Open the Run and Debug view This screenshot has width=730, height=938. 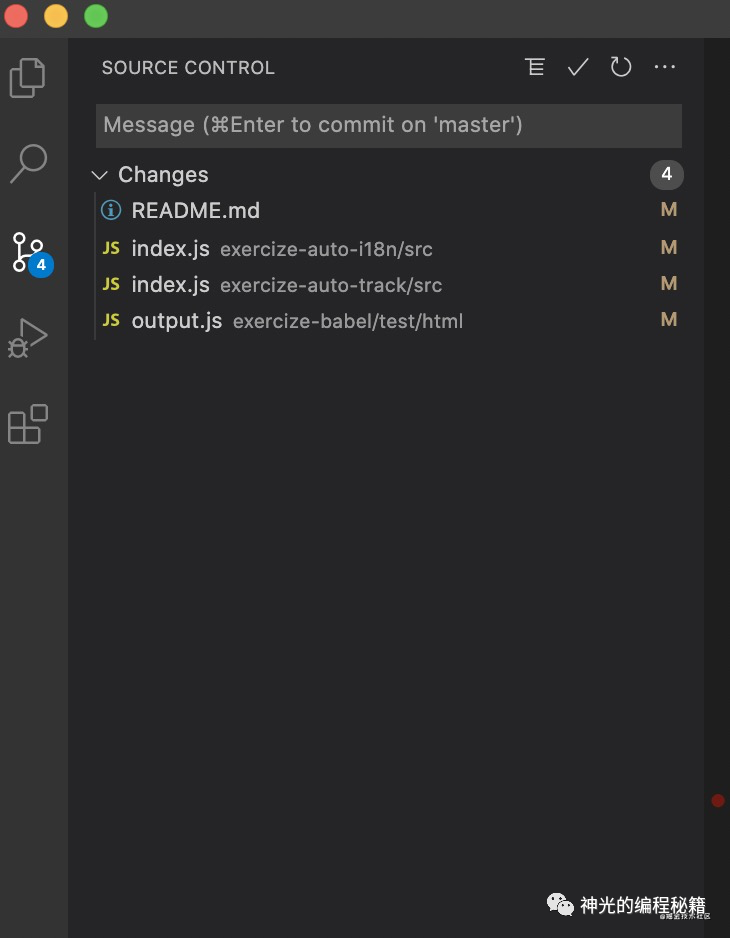coord(28,338)
